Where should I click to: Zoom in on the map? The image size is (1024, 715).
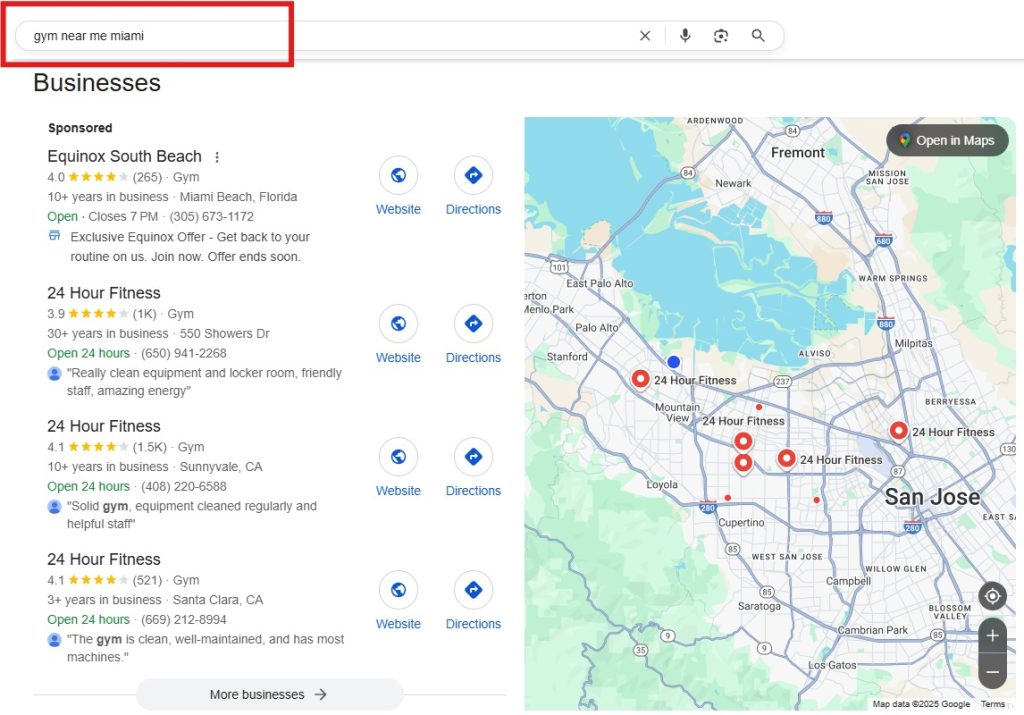[x=992, y=635]
